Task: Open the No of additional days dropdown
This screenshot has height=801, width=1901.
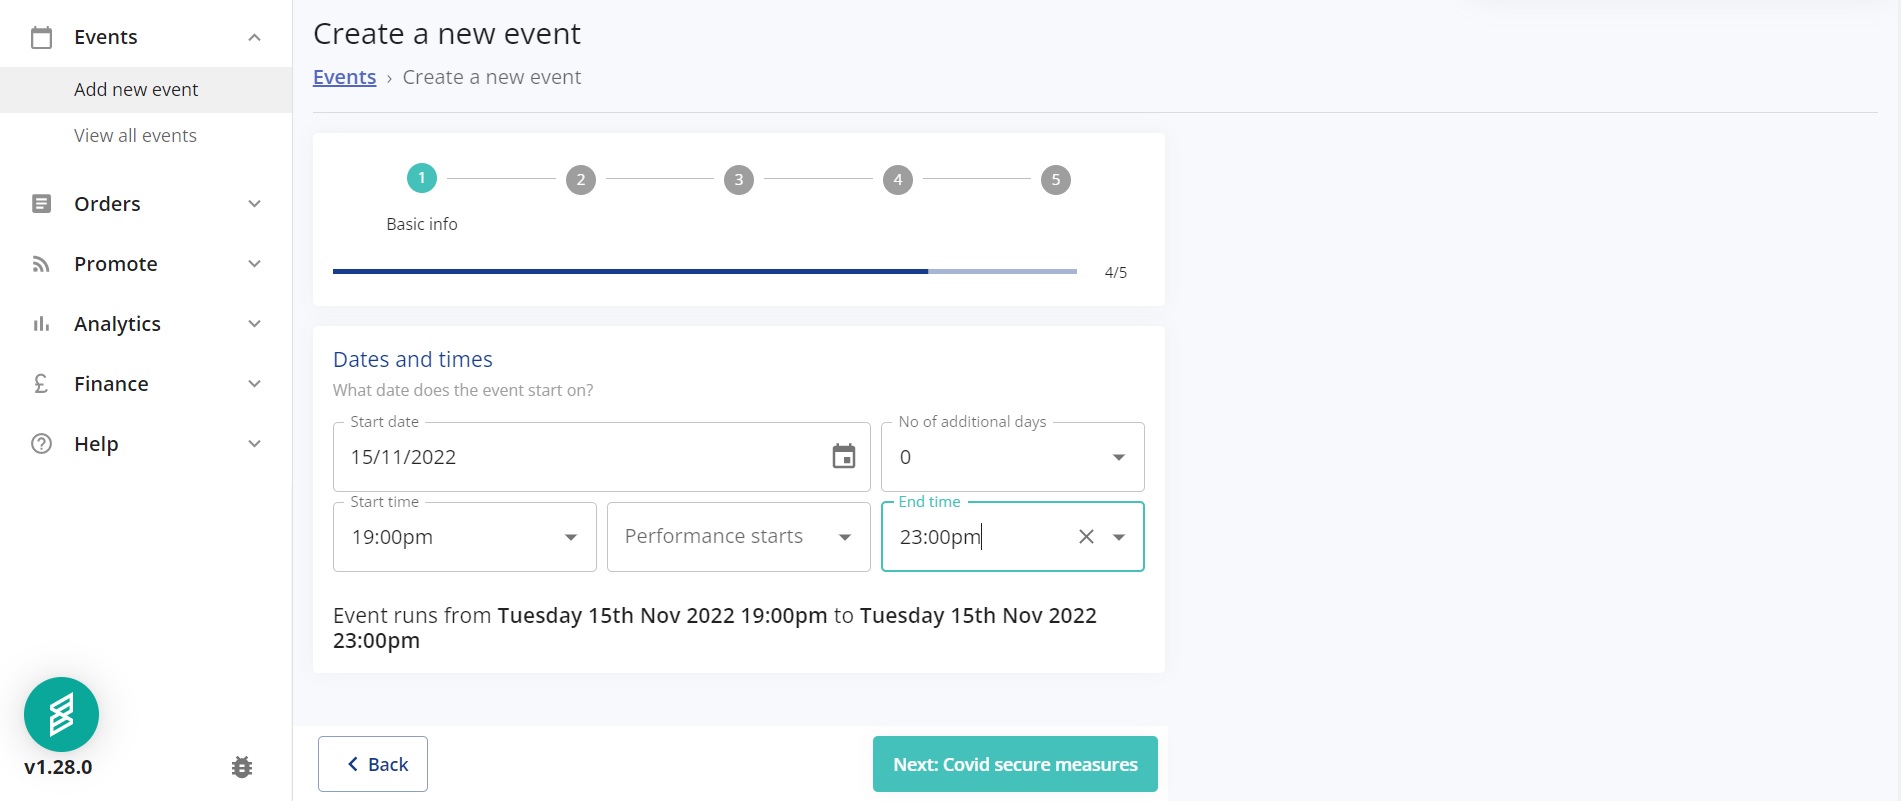Action: 1012,457
